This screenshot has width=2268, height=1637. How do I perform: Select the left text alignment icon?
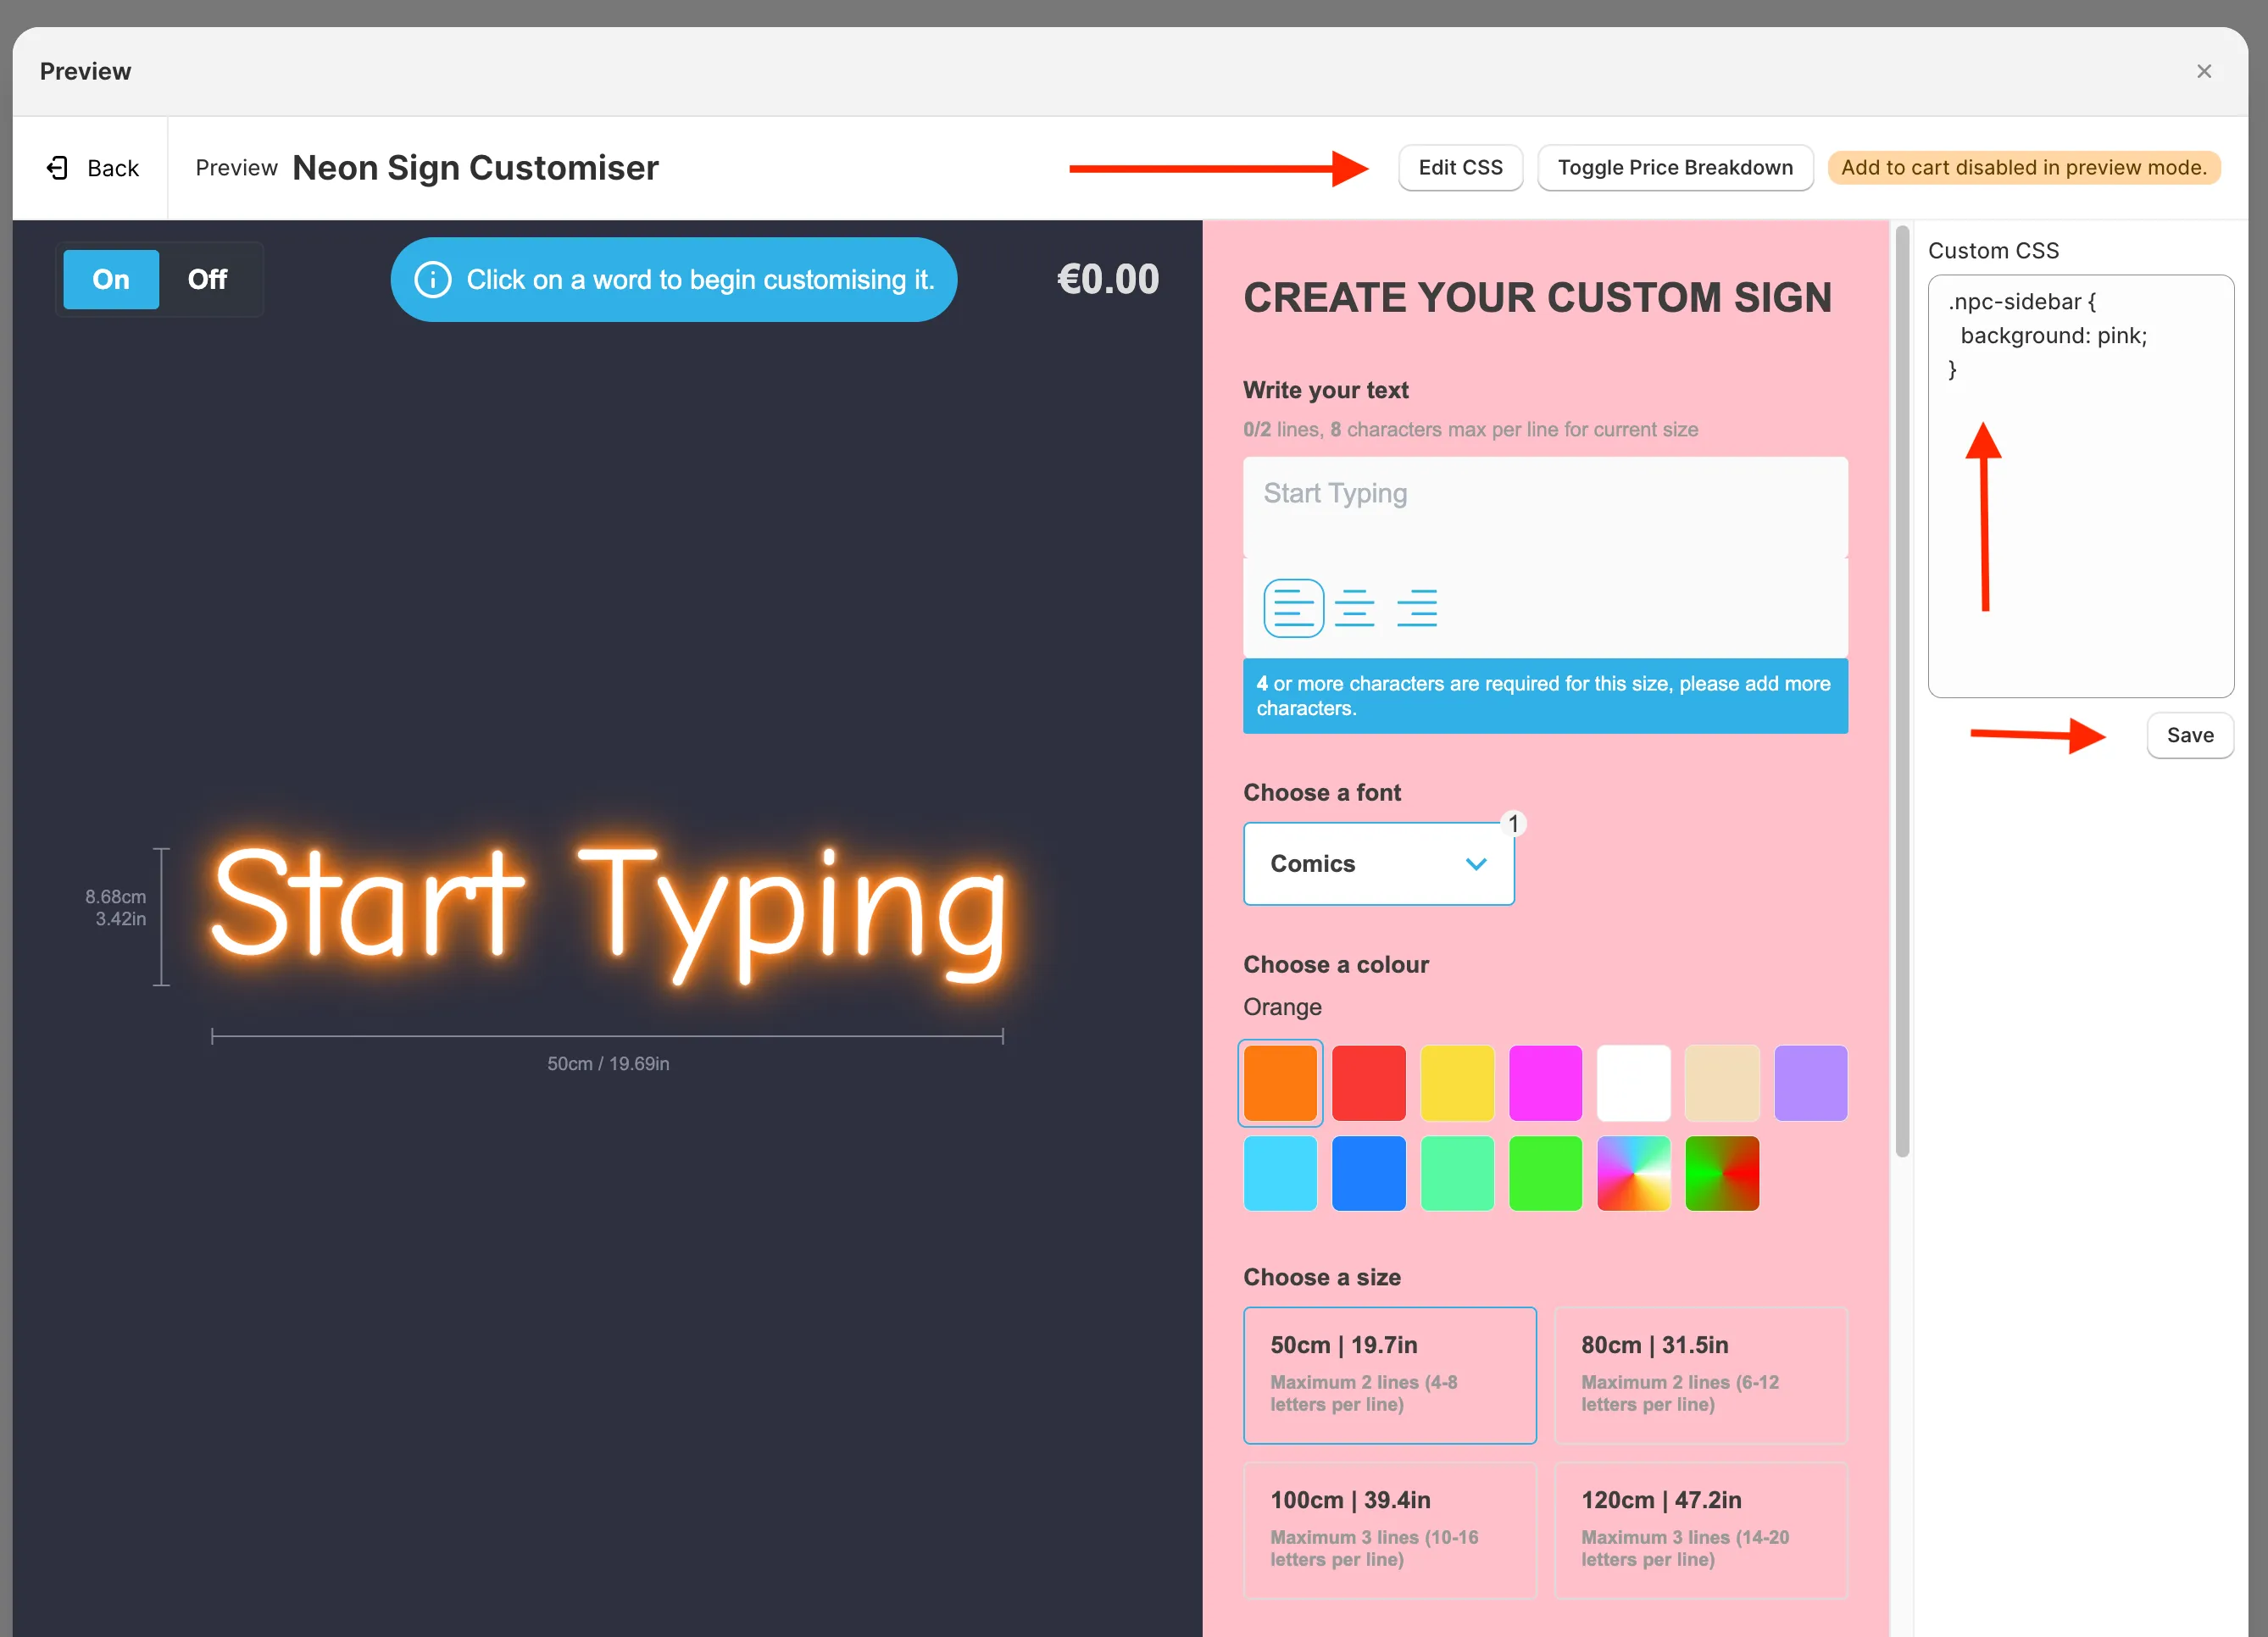point(1293,607)
